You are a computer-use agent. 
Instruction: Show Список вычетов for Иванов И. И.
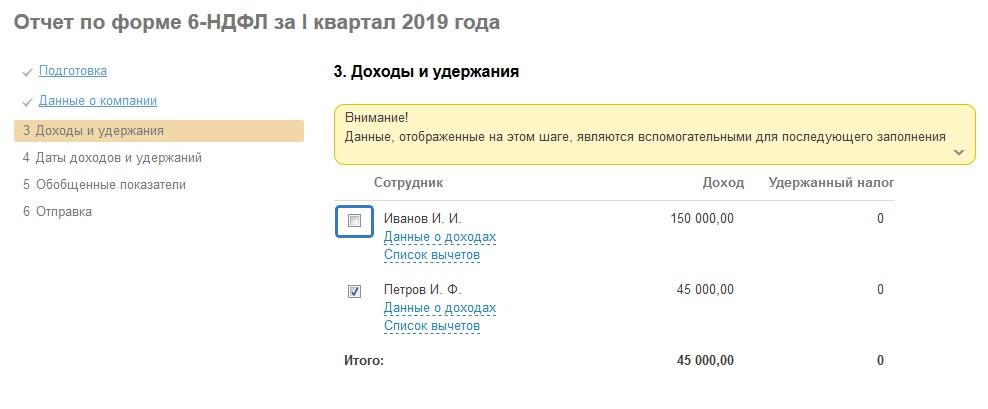[432, 255]
